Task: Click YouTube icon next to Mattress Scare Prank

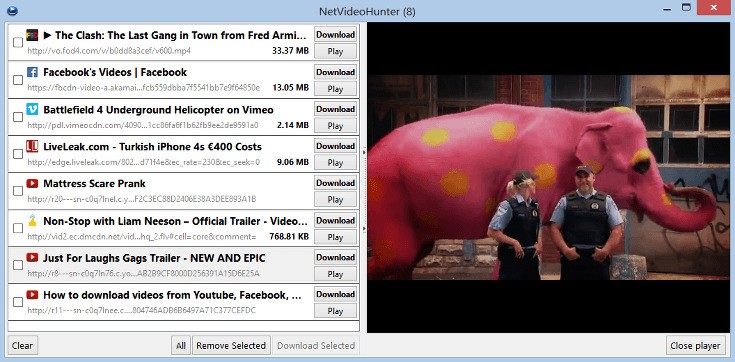Action: (32, 183)
